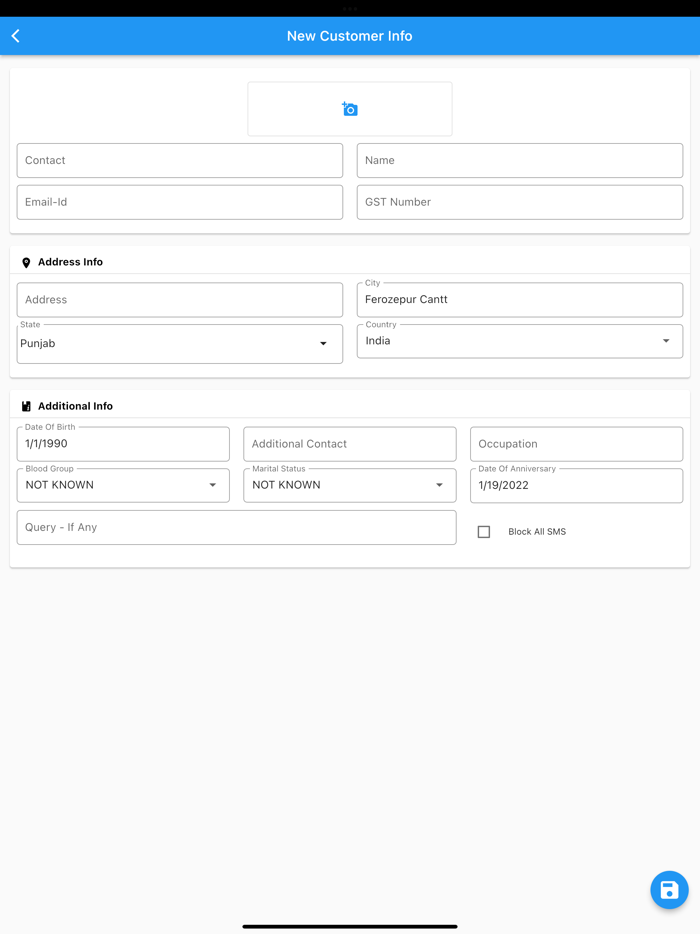
Task: Select the Contact input field
Action: [179, 160]
